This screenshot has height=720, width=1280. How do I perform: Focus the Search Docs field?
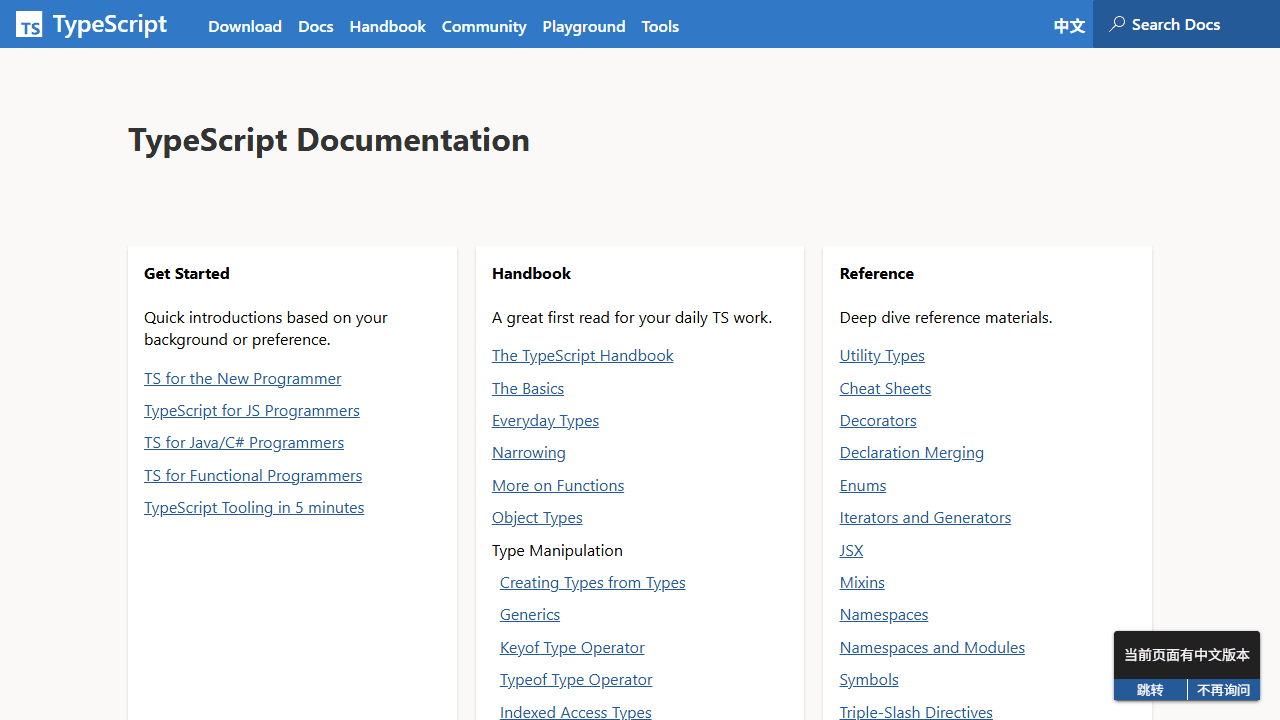click(1186, 24)
